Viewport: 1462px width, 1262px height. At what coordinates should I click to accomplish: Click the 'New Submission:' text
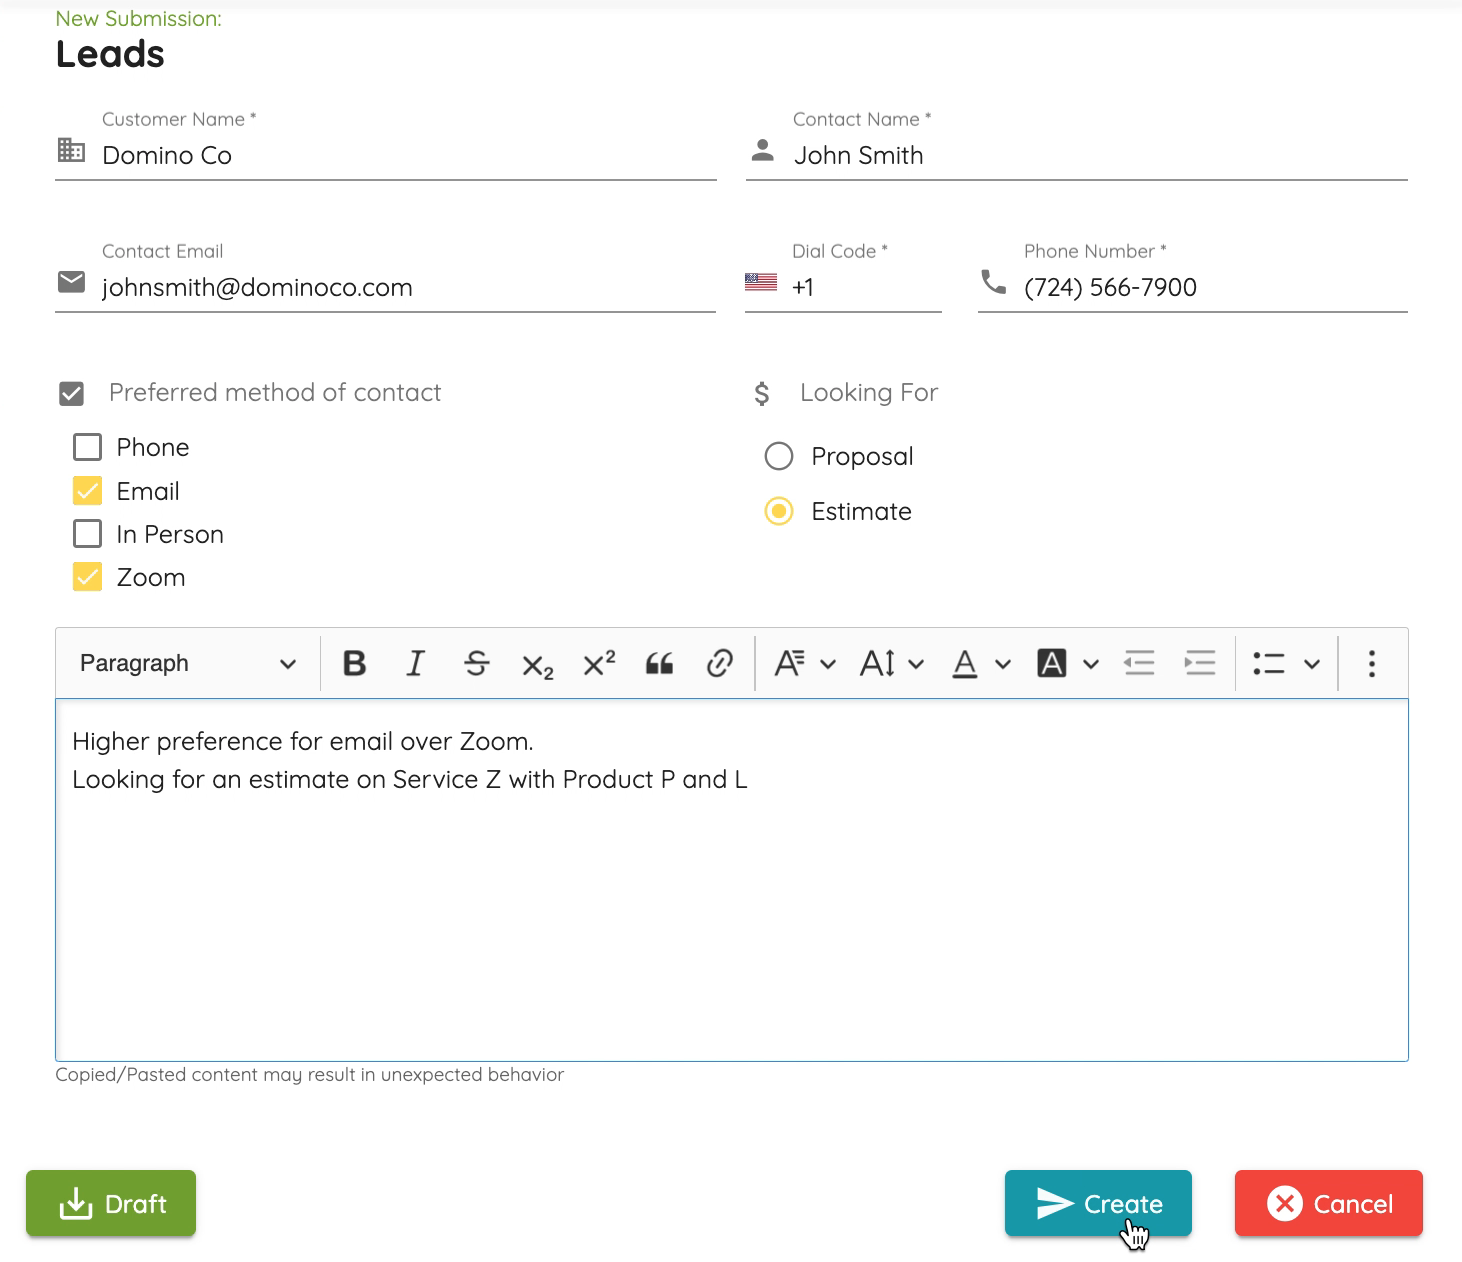click(x=139, y=18)
